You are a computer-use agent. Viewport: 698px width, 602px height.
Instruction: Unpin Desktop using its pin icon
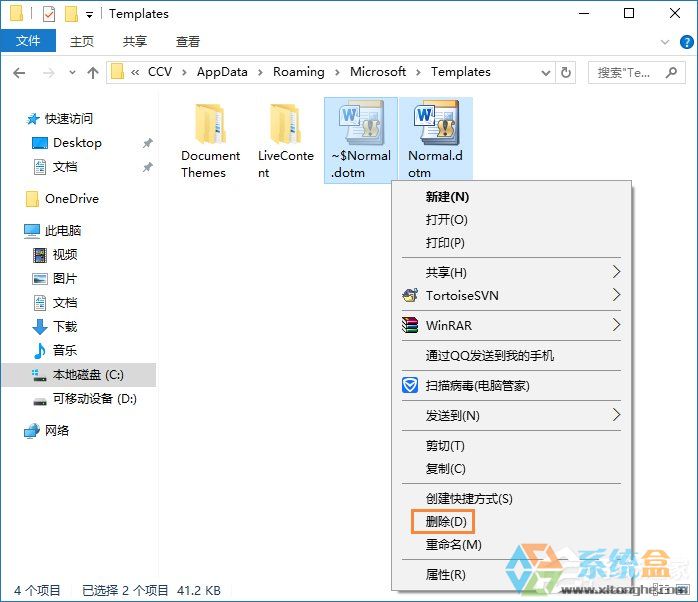tap(147, 143)
